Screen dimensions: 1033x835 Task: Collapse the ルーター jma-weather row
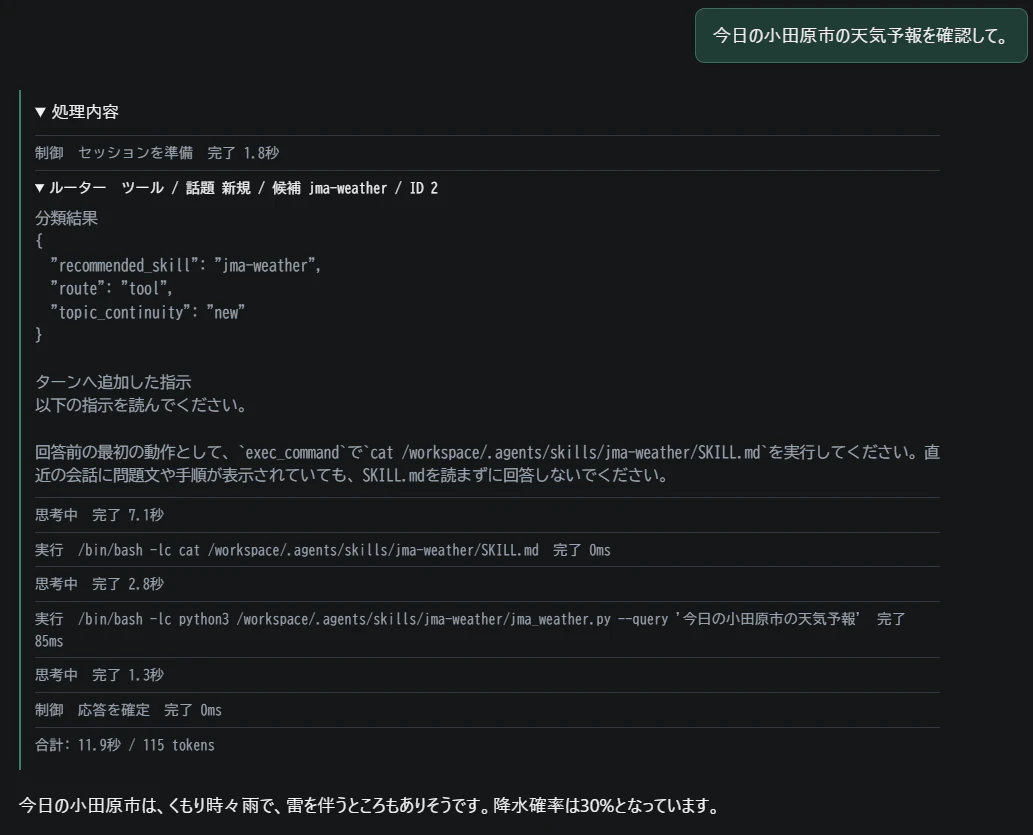point(237,188)
